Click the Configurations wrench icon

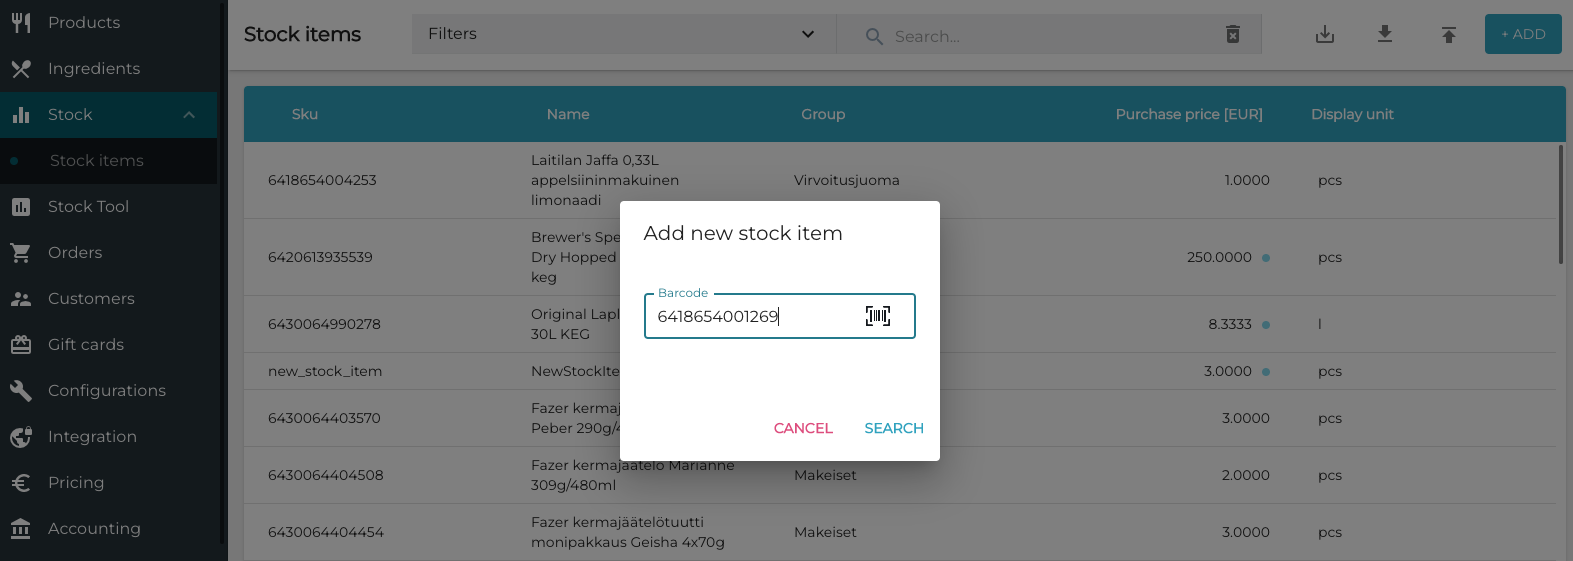point(21,391)
